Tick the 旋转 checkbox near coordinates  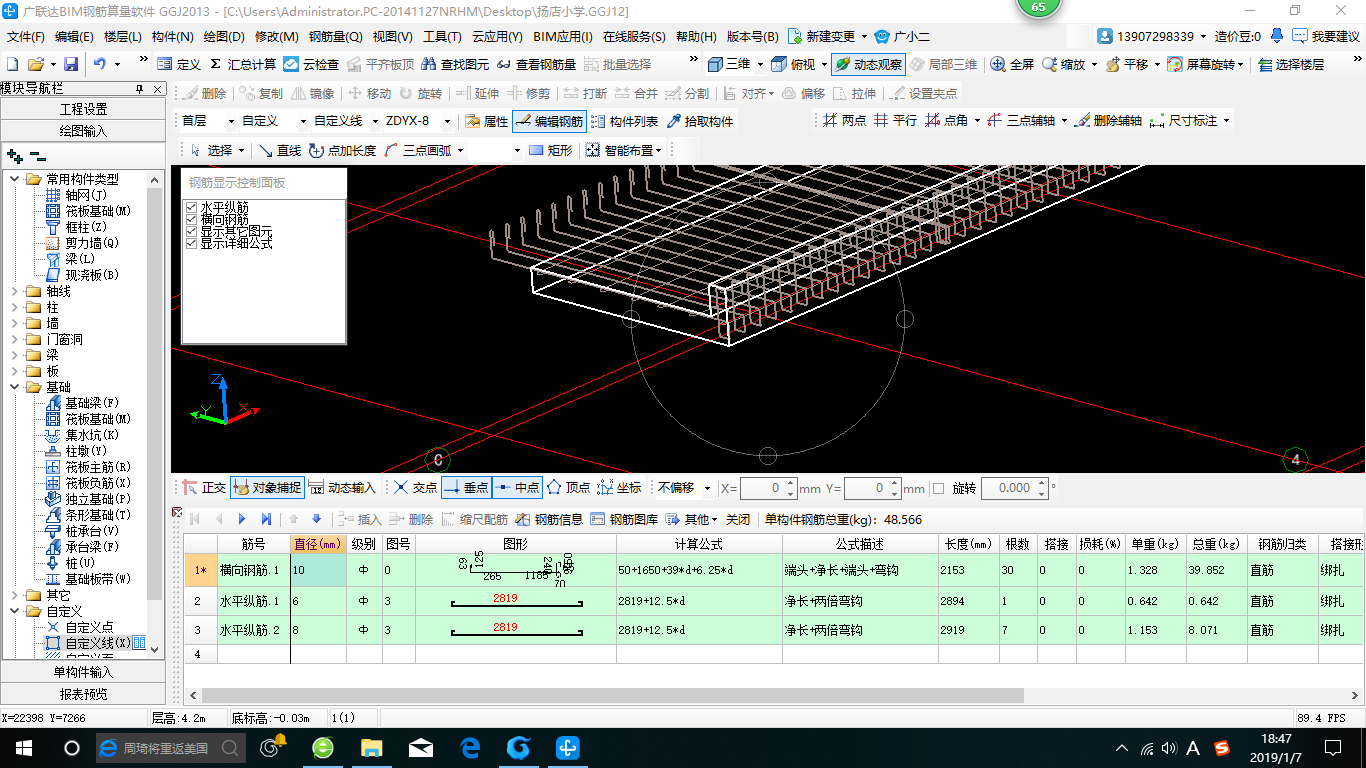[x=938, y=488]
